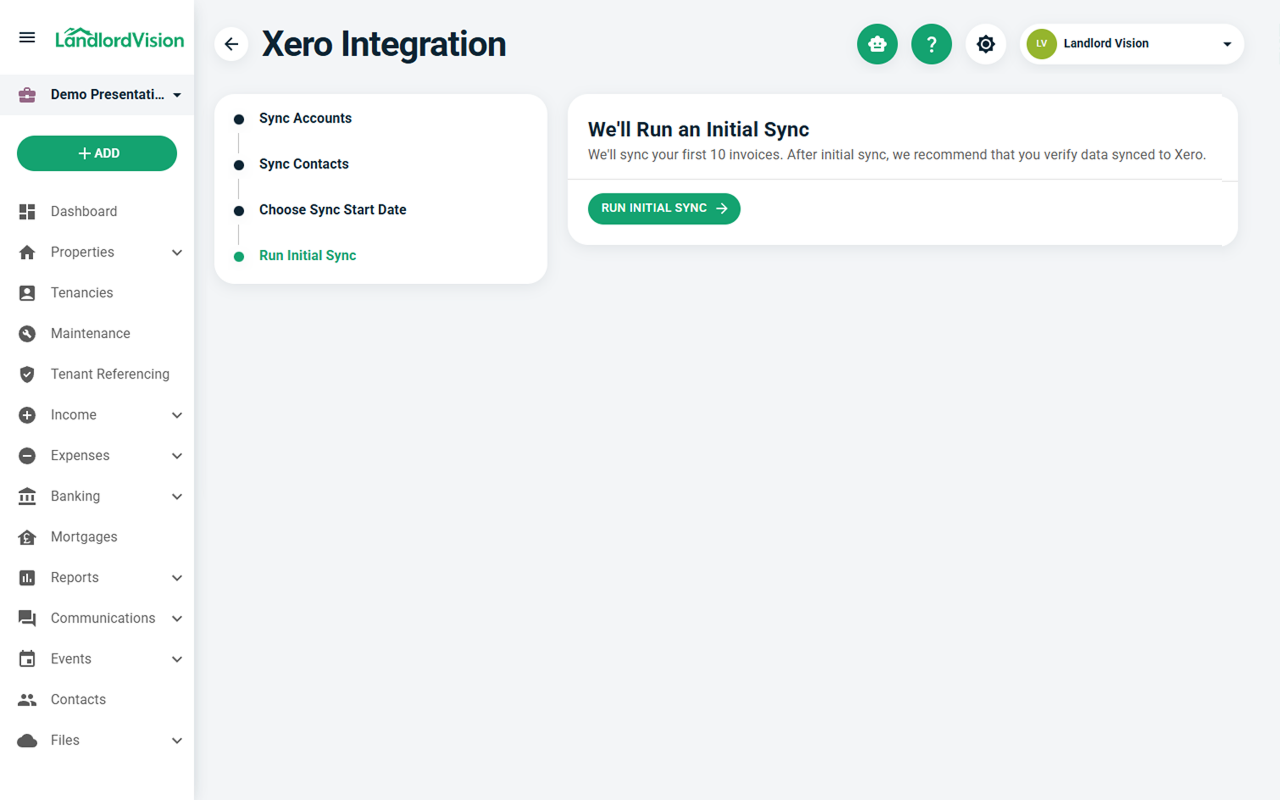Click the green dot beside Run Initial Sync
The image size is (1280, 800).
pos(239,257)
